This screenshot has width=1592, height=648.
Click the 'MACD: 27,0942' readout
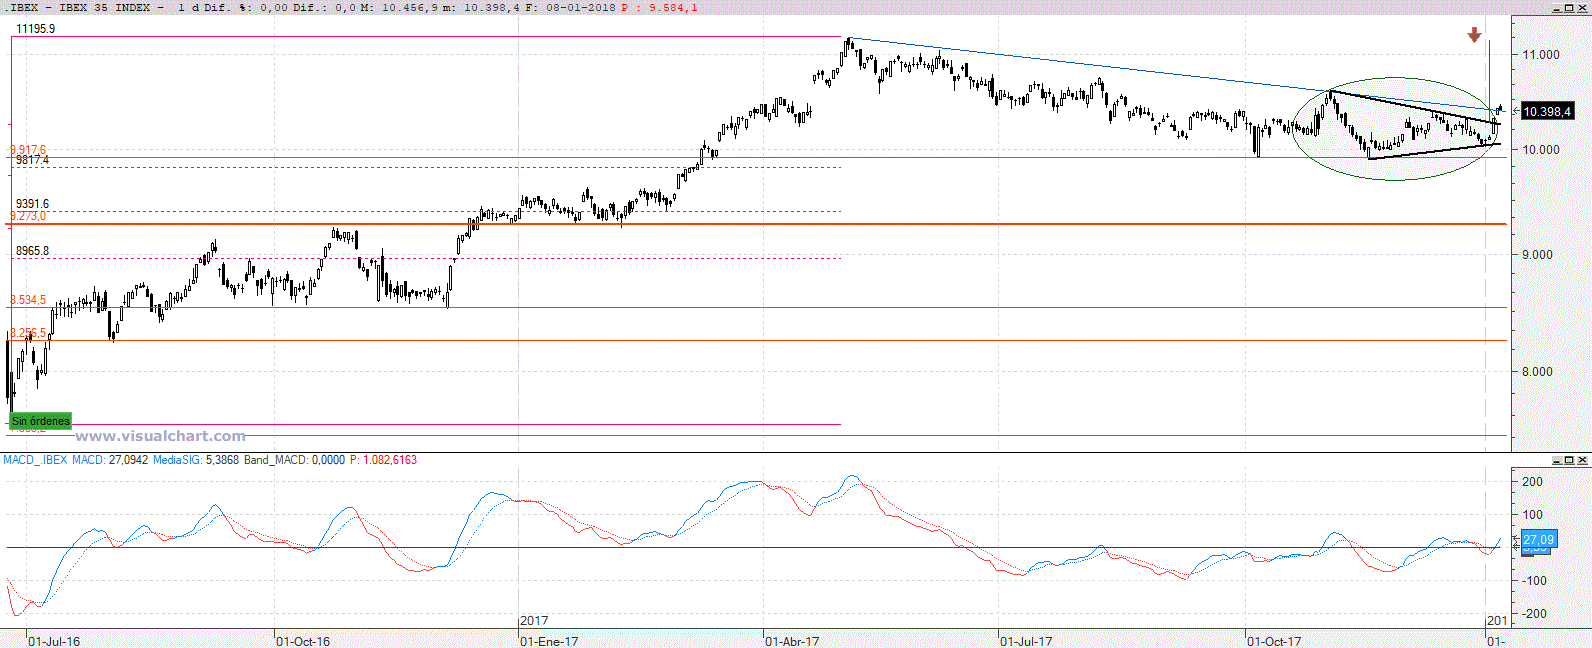tap(110, 460)
